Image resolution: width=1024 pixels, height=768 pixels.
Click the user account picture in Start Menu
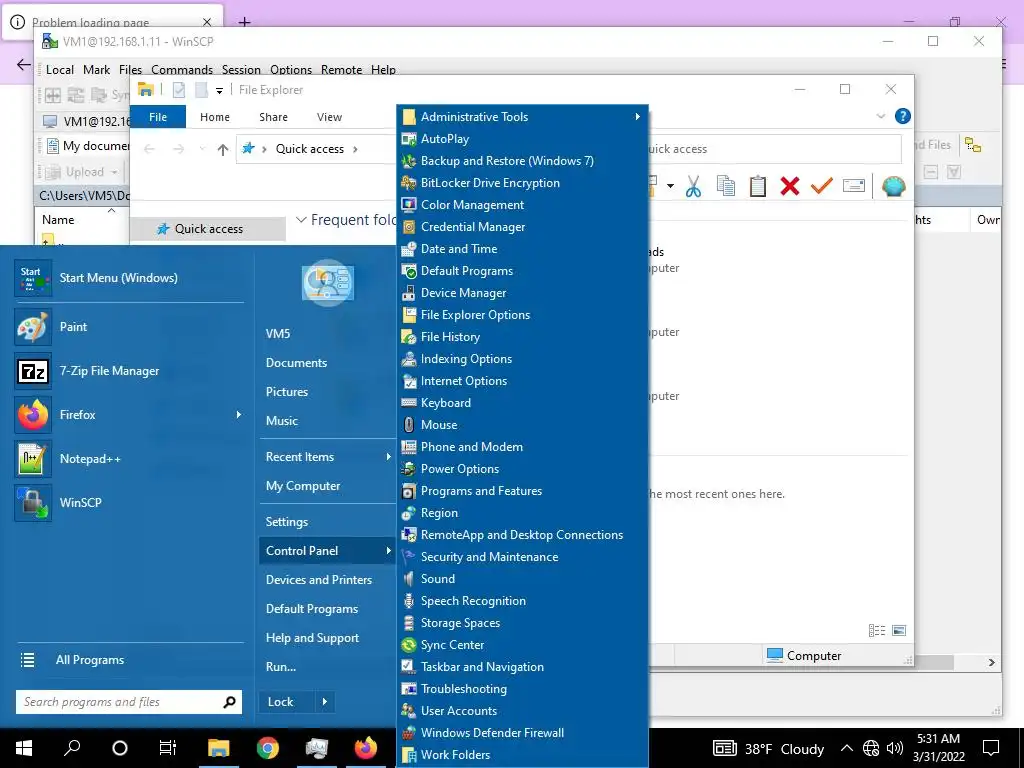328,282
